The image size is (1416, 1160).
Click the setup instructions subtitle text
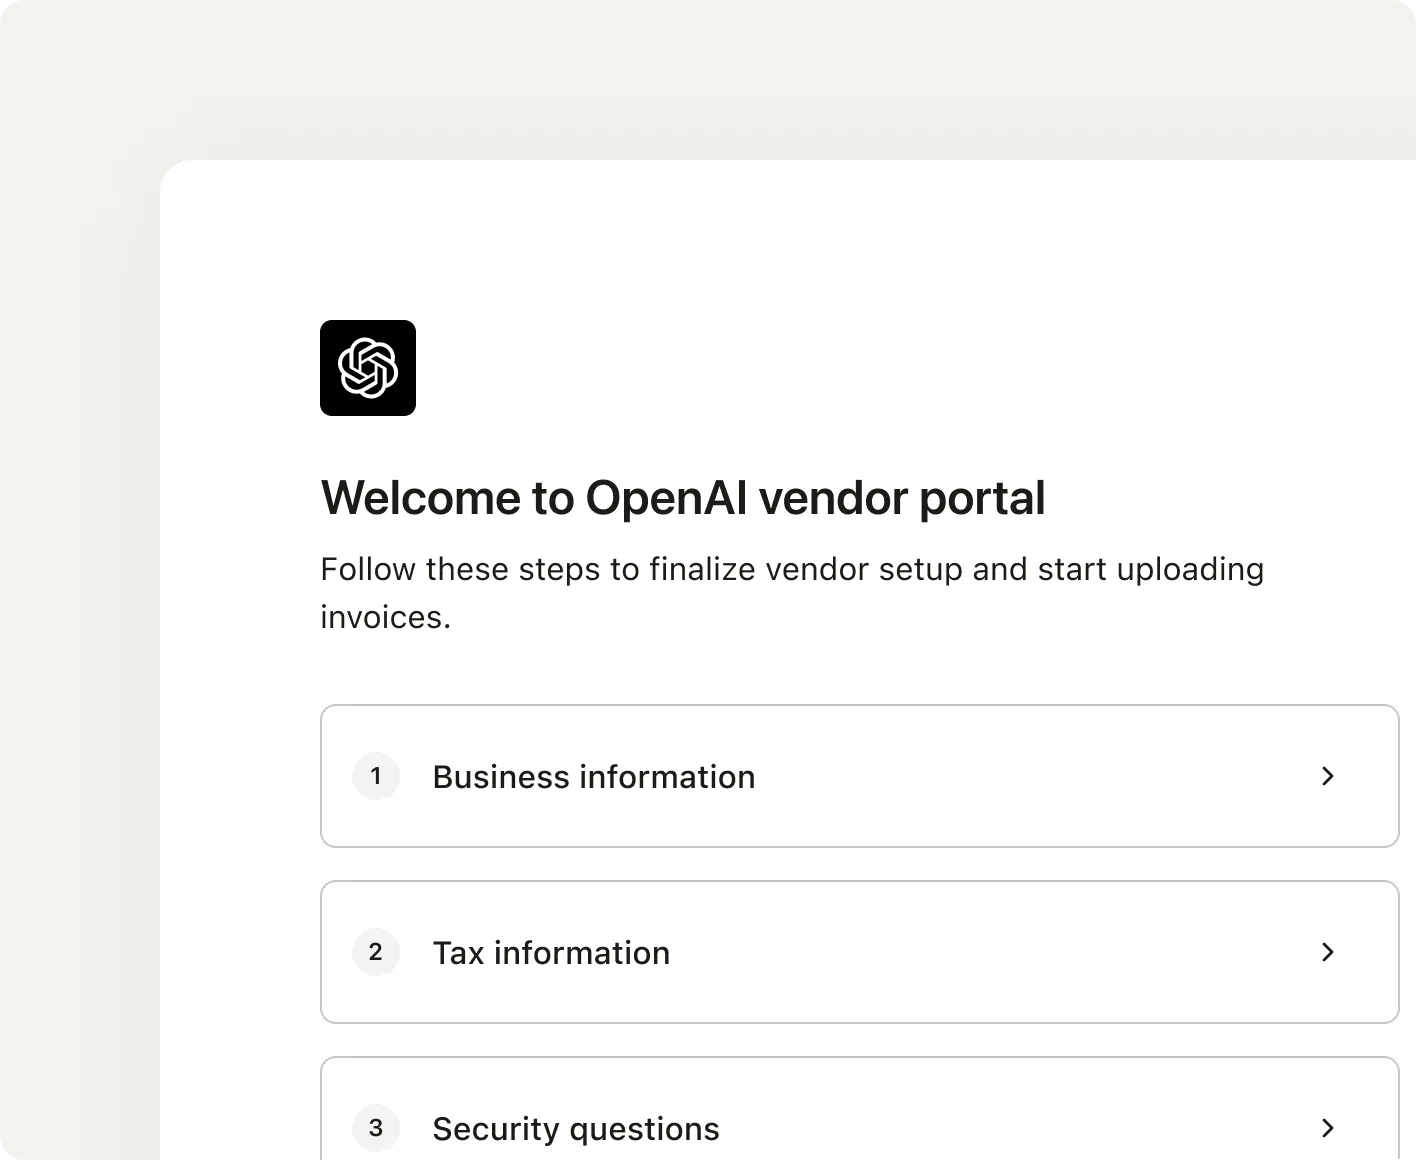point(792,592)
